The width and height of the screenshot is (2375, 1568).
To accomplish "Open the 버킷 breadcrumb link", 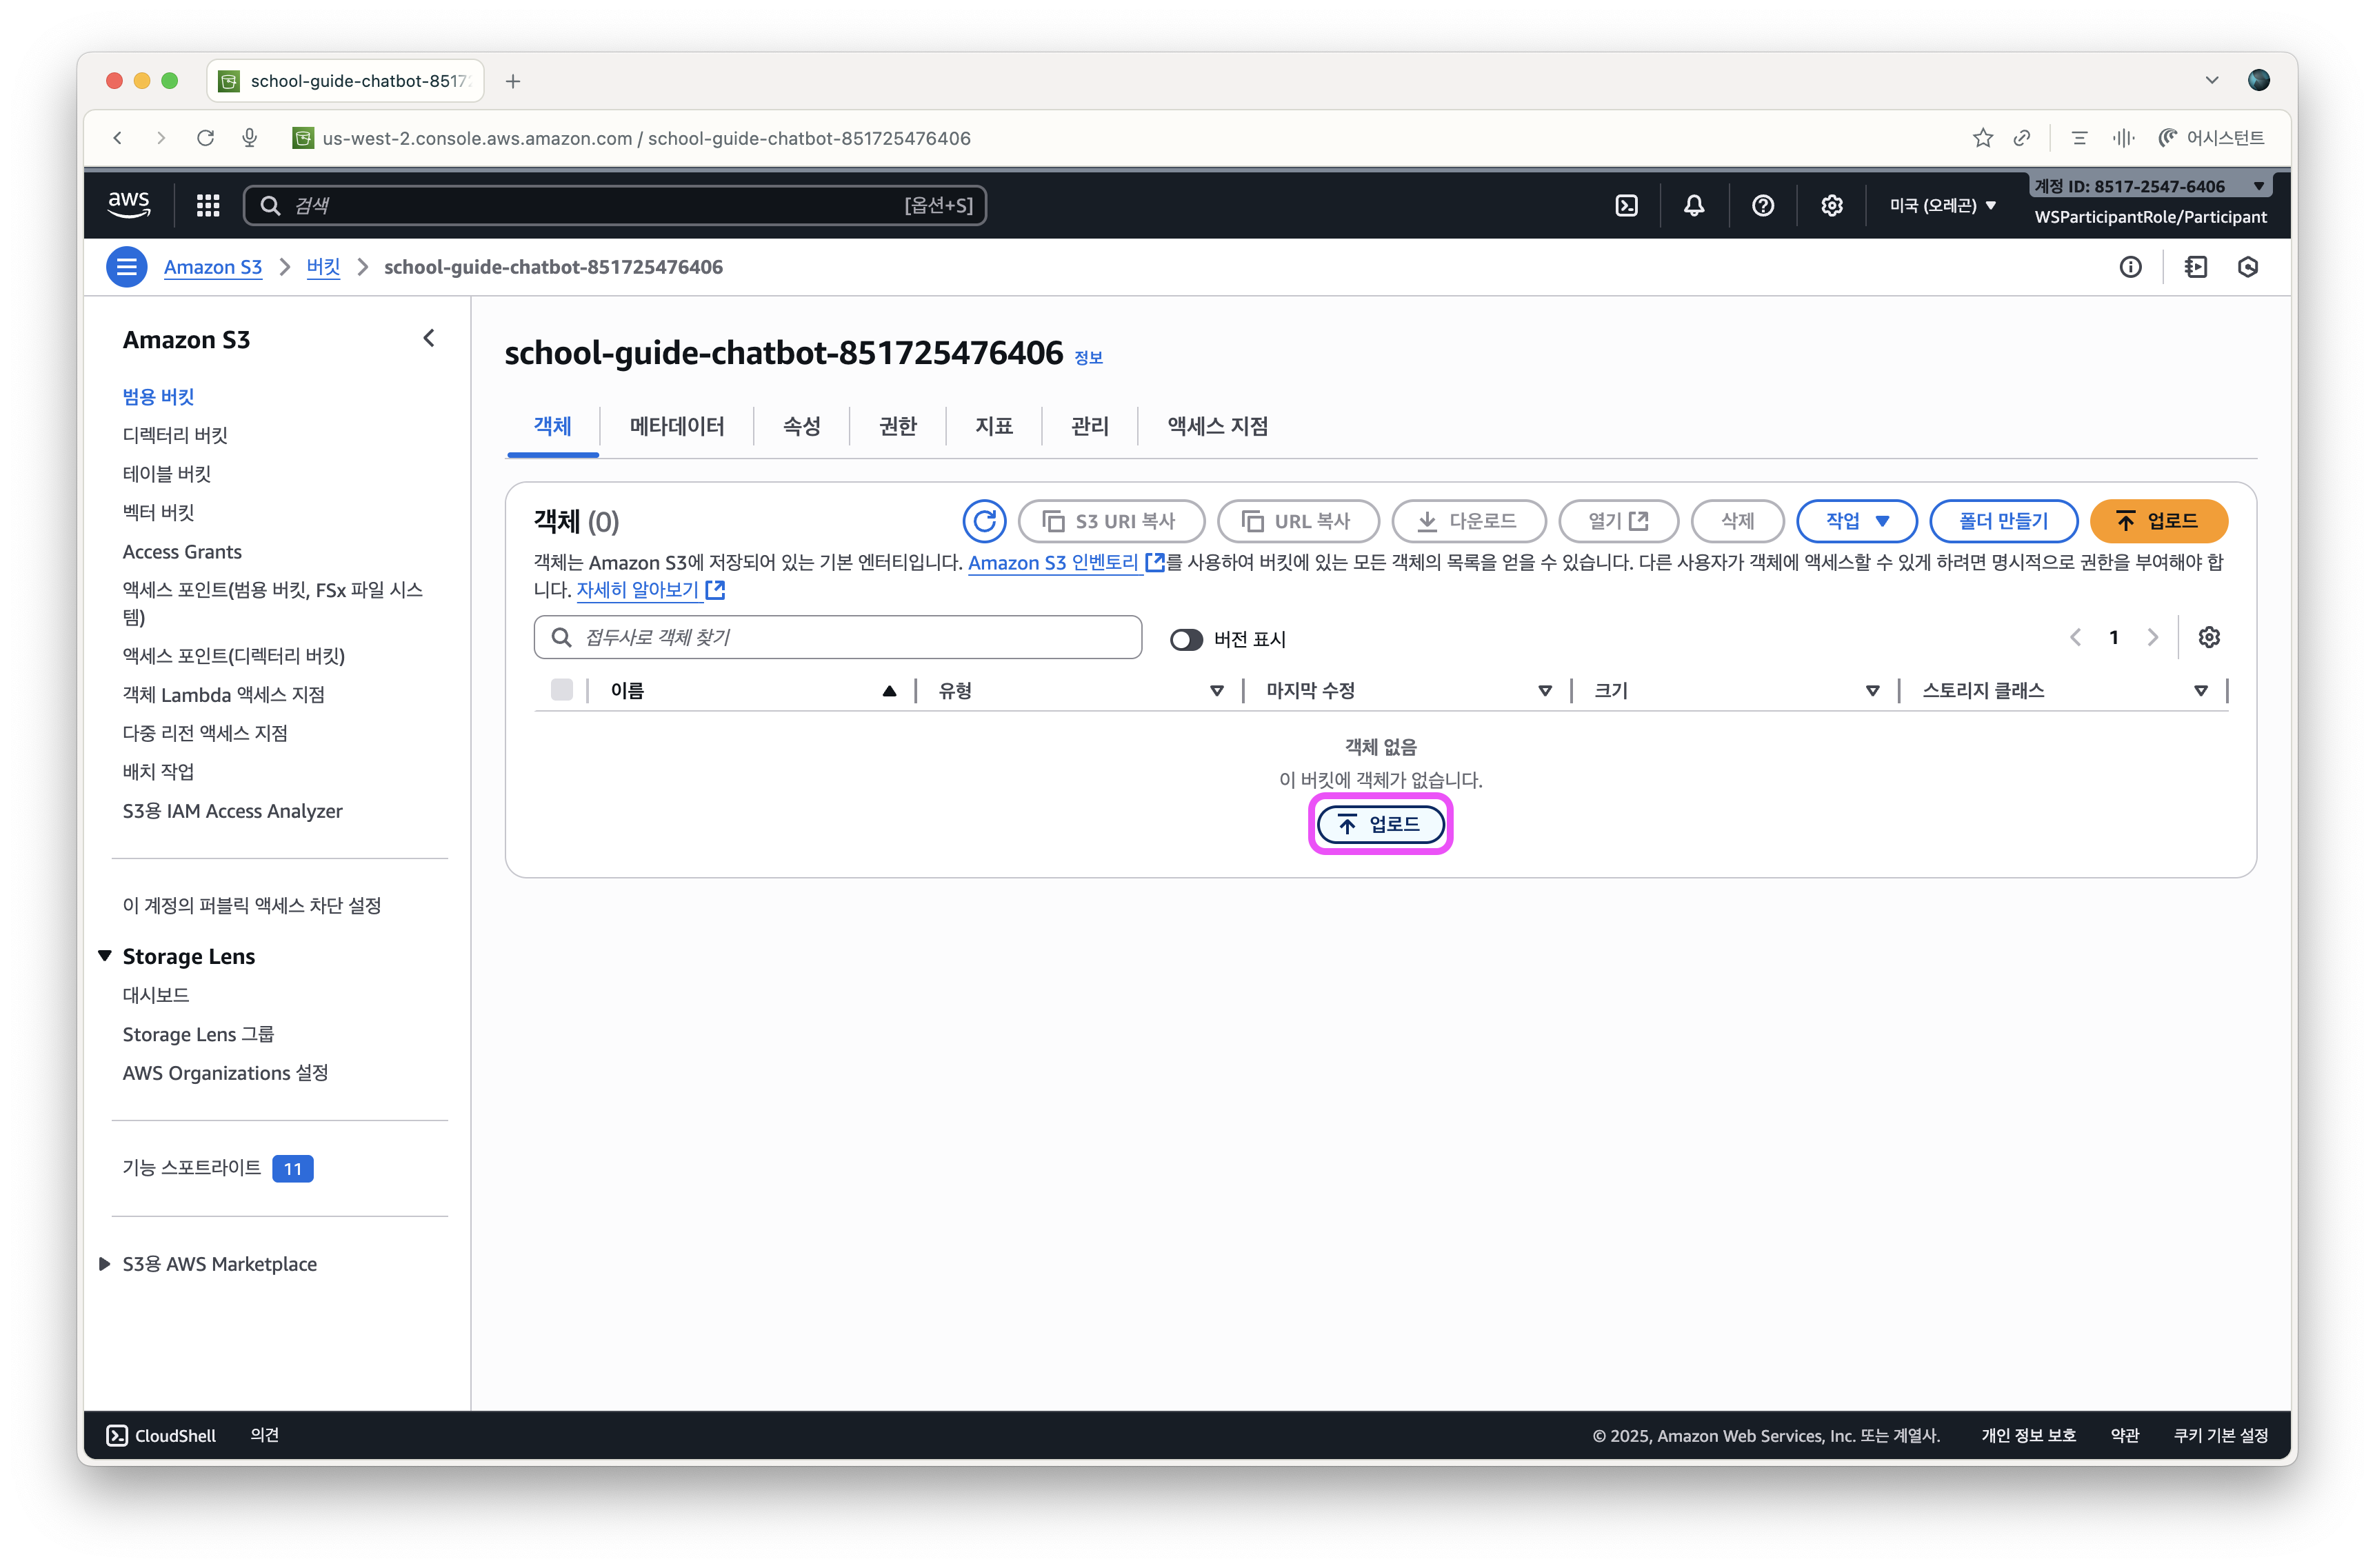I will point(323,267).
